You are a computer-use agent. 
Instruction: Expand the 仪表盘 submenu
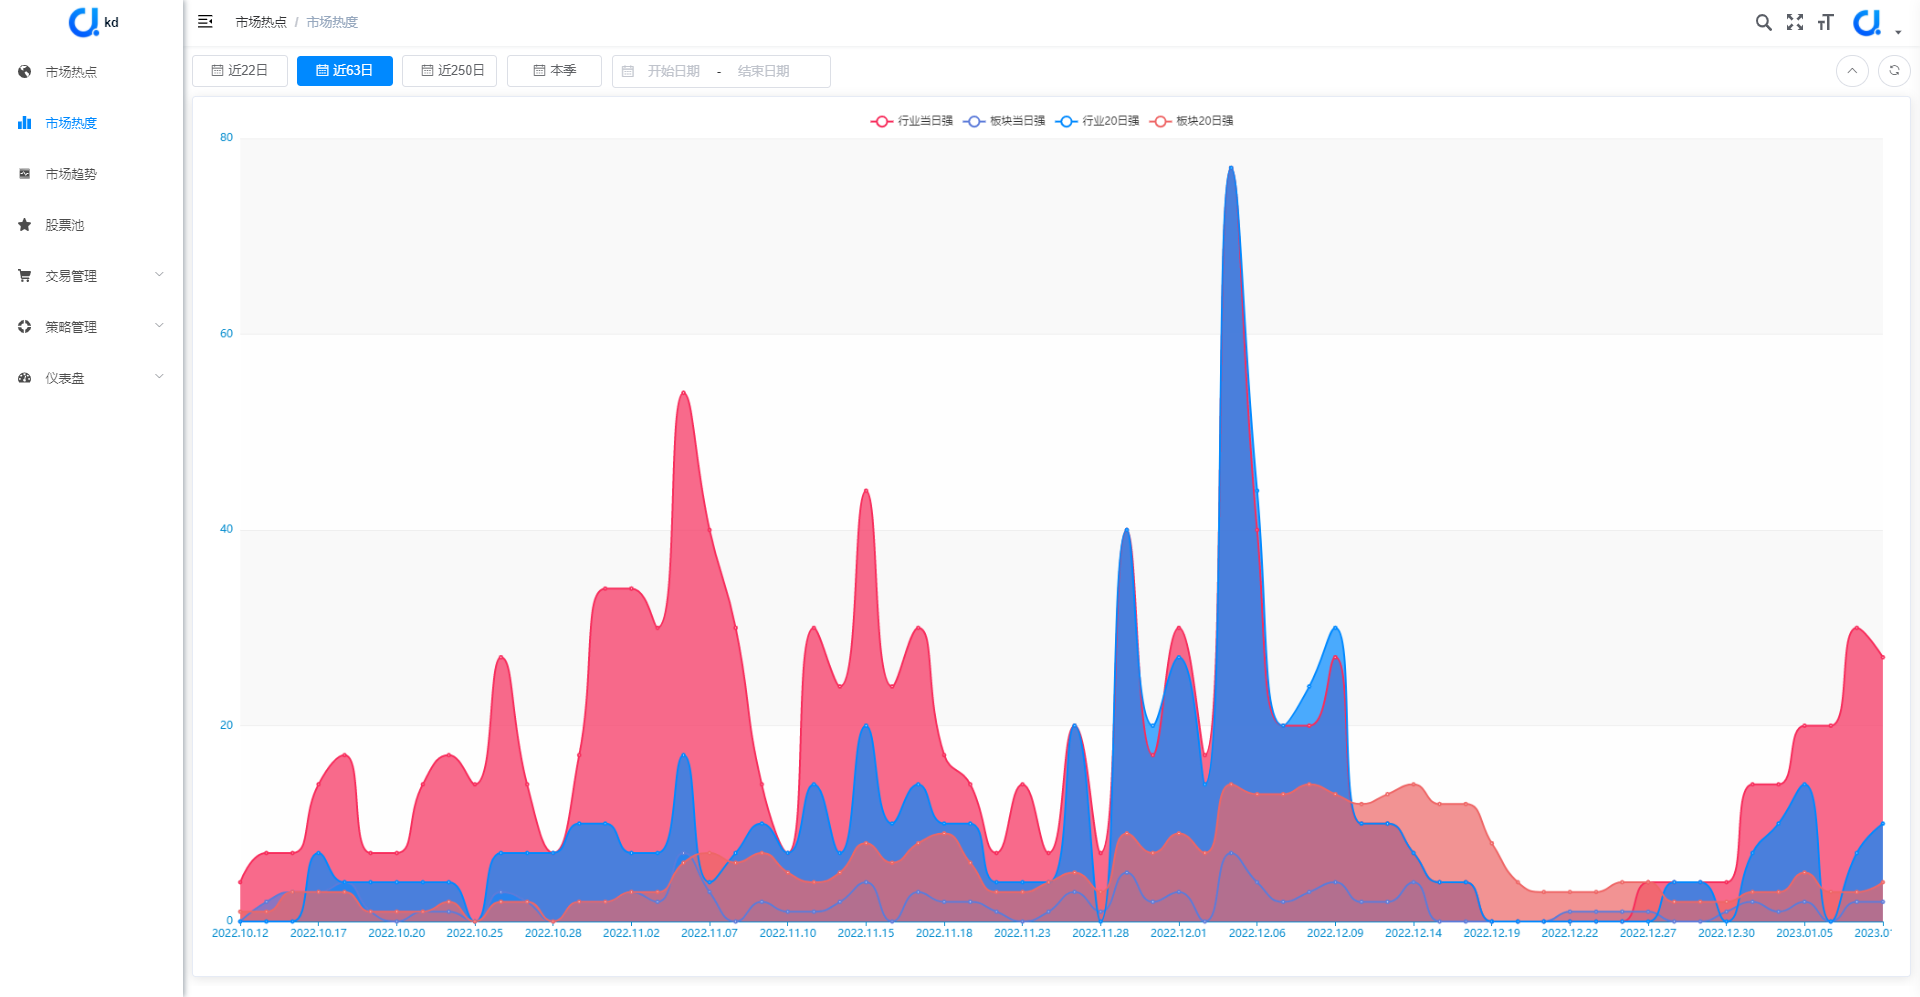click(x=91, y=378)
